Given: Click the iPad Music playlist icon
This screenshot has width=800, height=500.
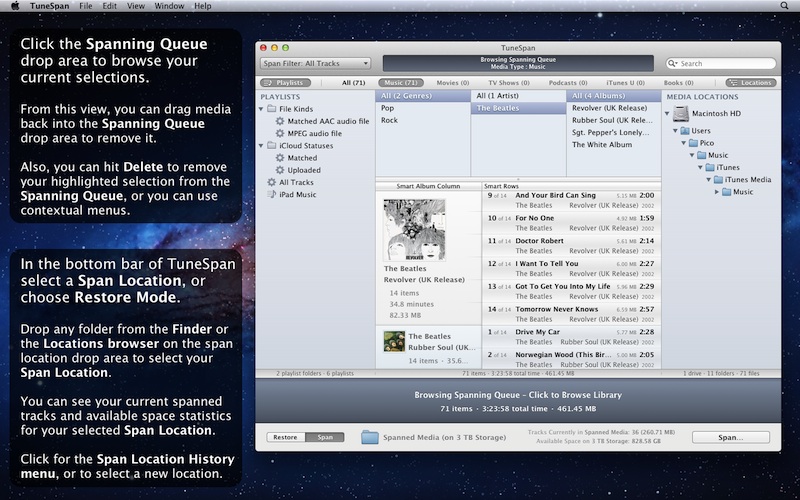Looking at the screenshot, I should coord(270,194).
